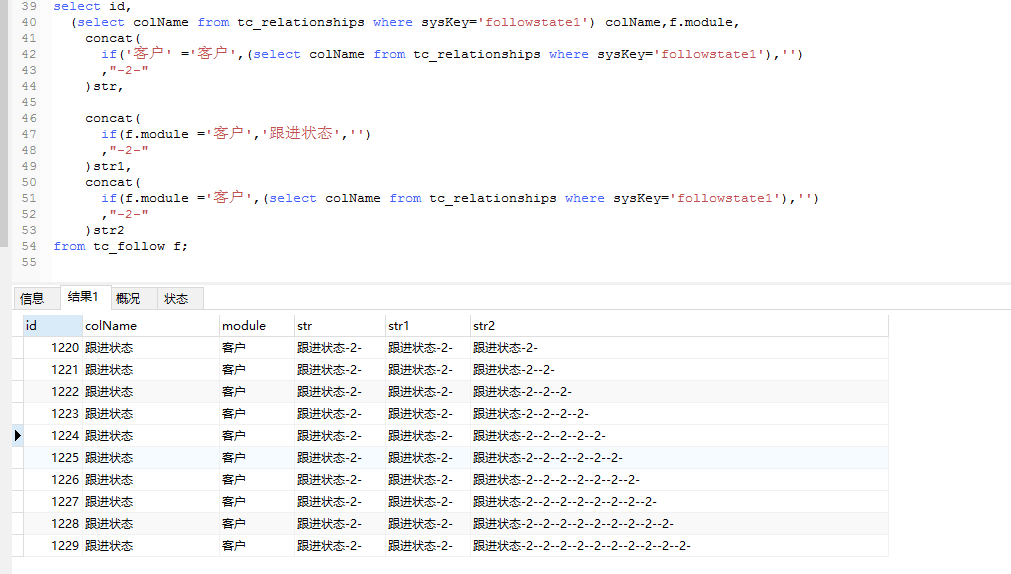1011x574 pixels.
Task: Select str2 cell in row 1229
Action: (680, 546)
